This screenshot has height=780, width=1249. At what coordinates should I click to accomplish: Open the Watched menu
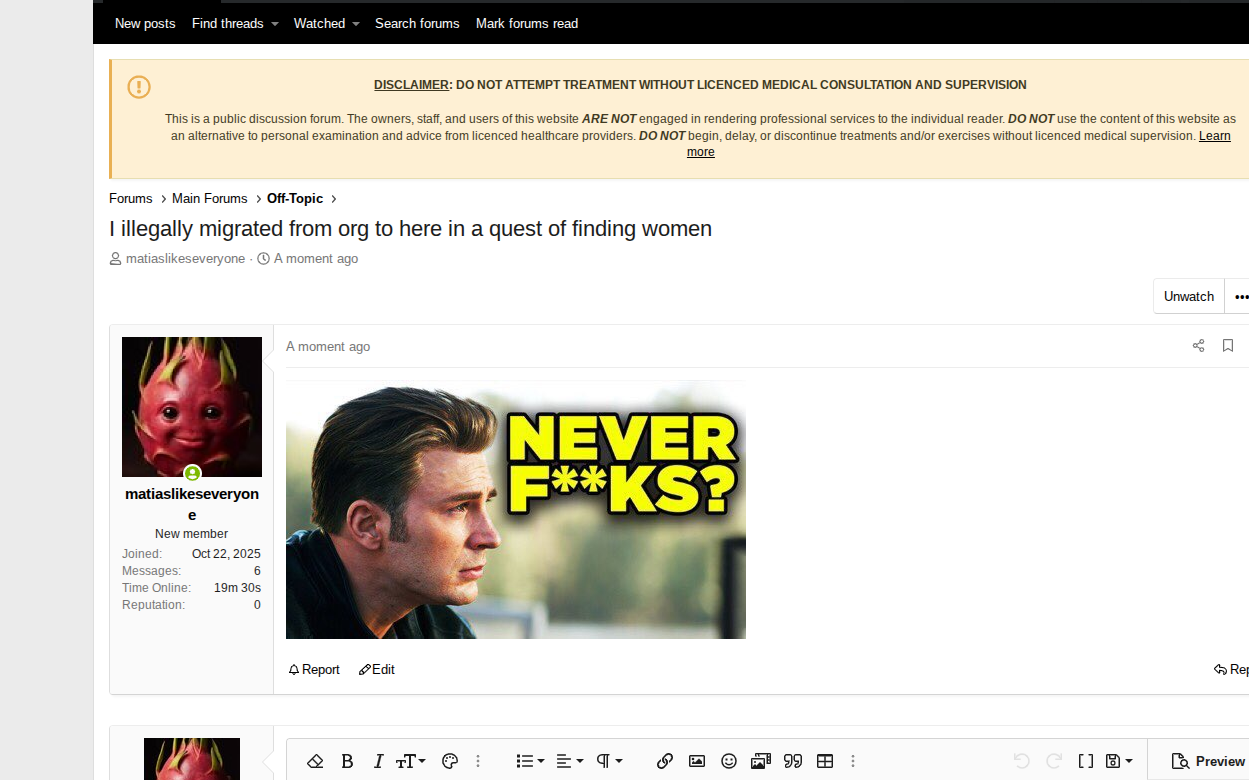[x=326, y=23]
